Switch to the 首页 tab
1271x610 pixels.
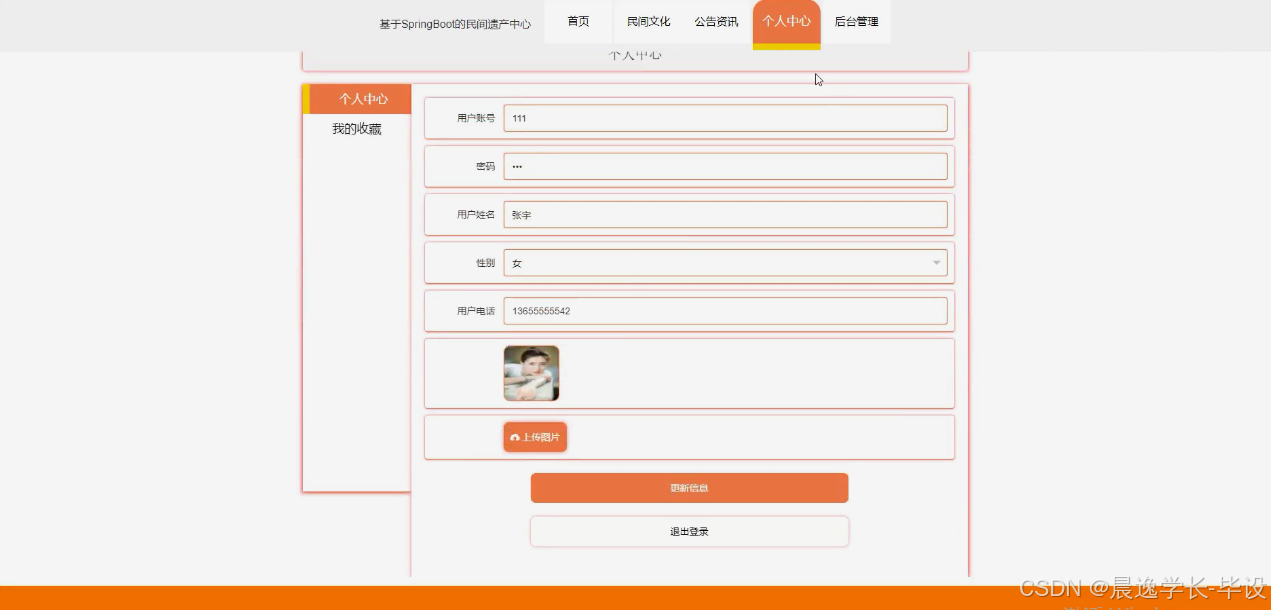click(577, 21)
